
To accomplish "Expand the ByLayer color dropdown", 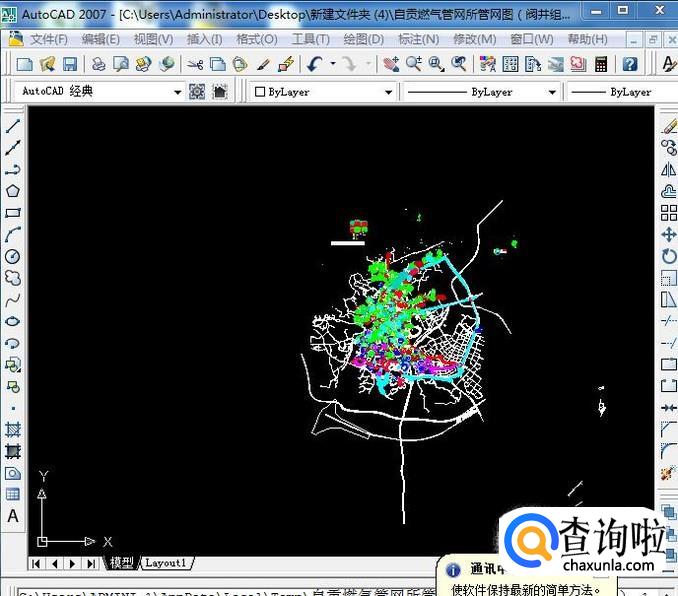I will [x=389, y=92].
